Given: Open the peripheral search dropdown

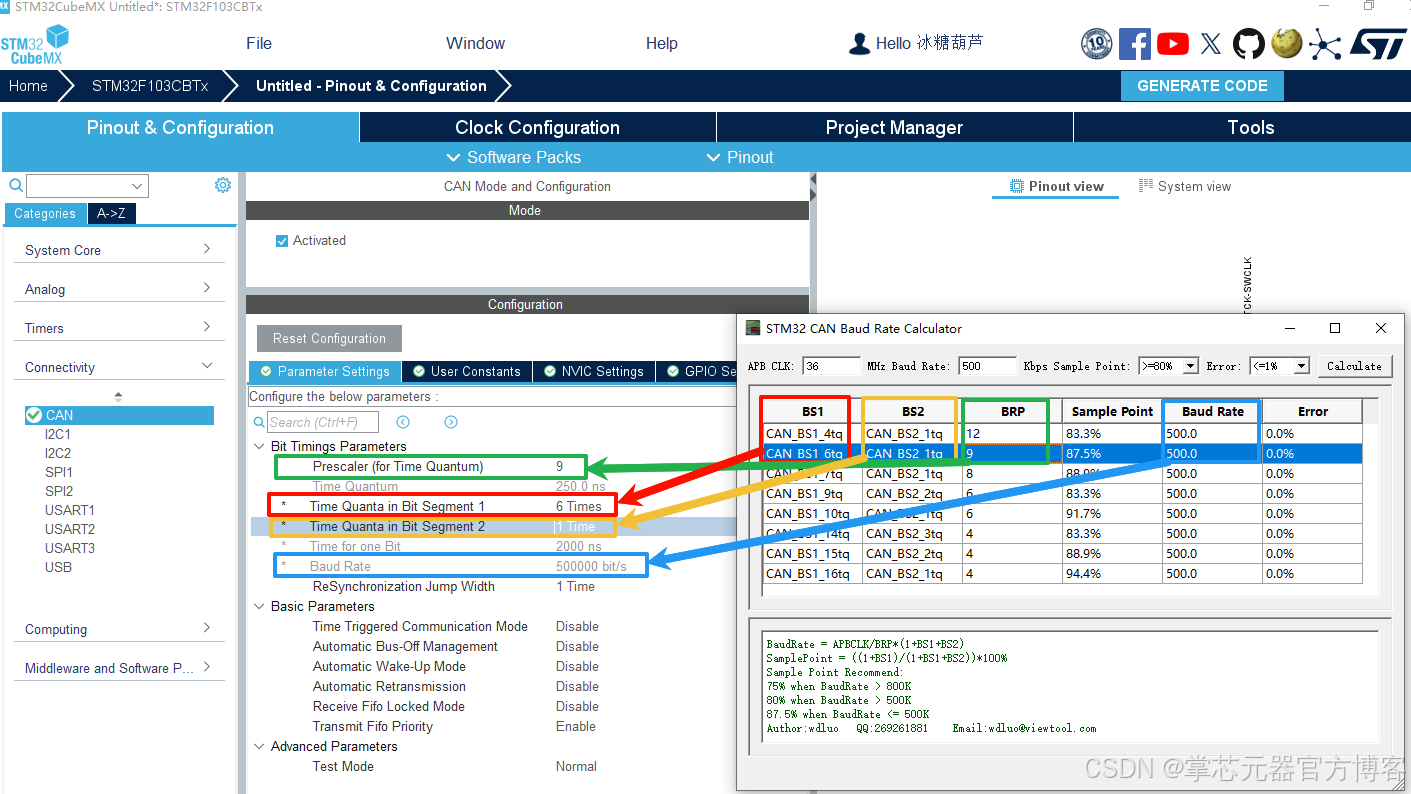Looking at the screenshot, I should [x=137, y=186].
